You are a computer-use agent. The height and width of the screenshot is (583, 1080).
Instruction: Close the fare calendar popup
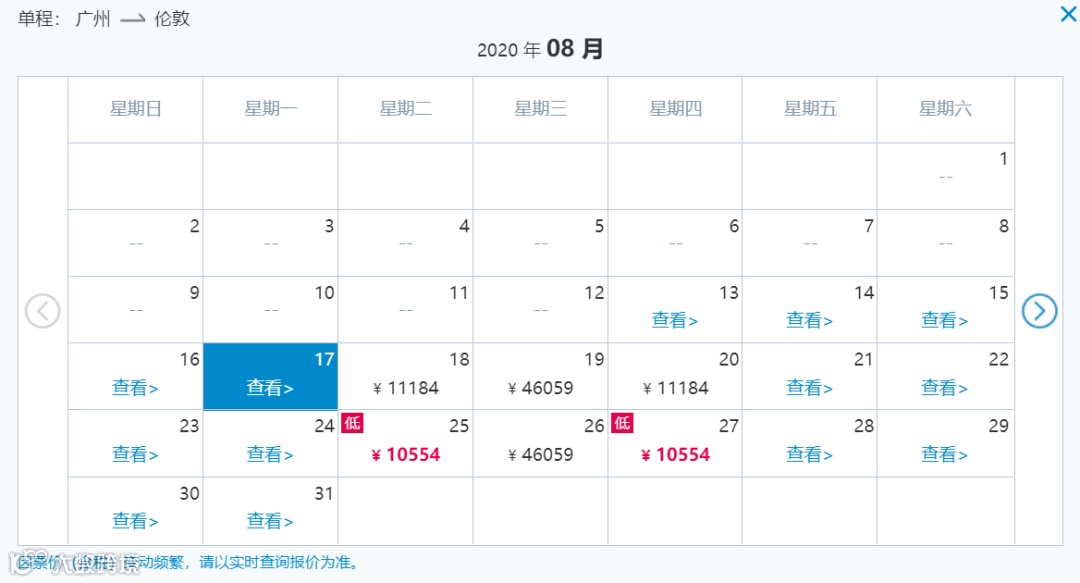coord(1068,13)
